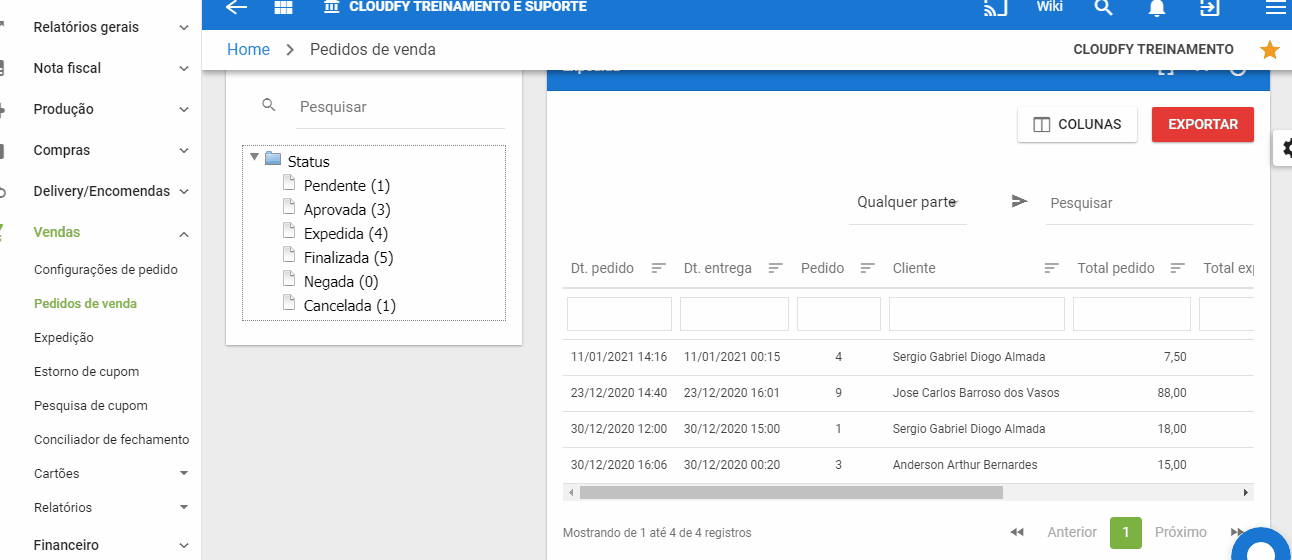1292x560 pixels.
Task: Open the top bar search icon
Action: click(1103, 8)
